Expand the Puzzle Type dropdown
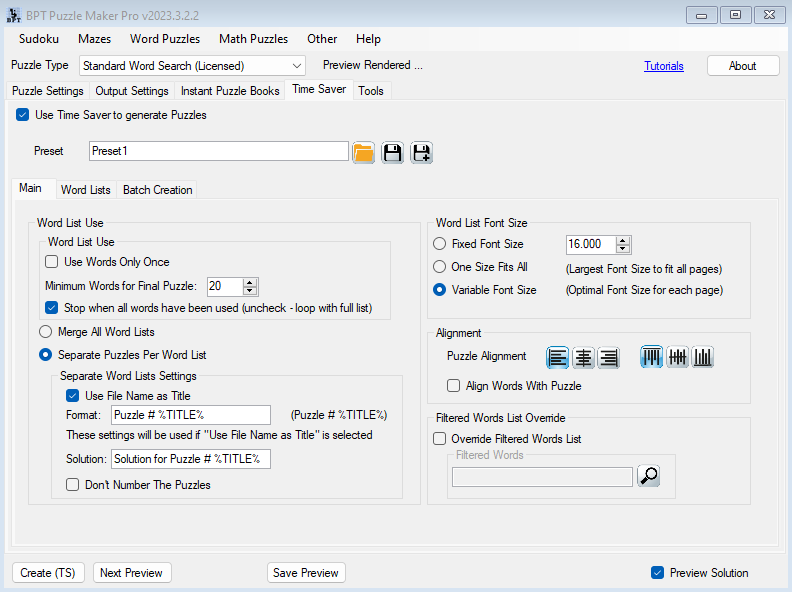The height and width of the screenshot is (592, 792). [297, 66]
